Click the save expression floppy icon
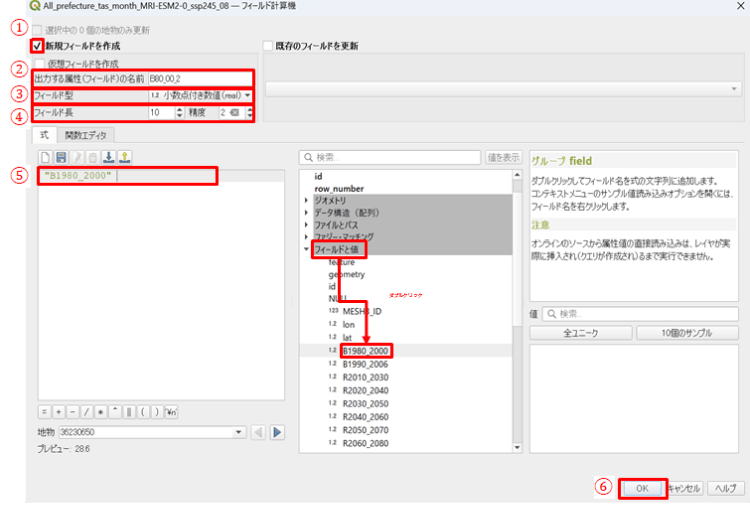The height and width of the screenshot is (506, 750). (61, 157)
